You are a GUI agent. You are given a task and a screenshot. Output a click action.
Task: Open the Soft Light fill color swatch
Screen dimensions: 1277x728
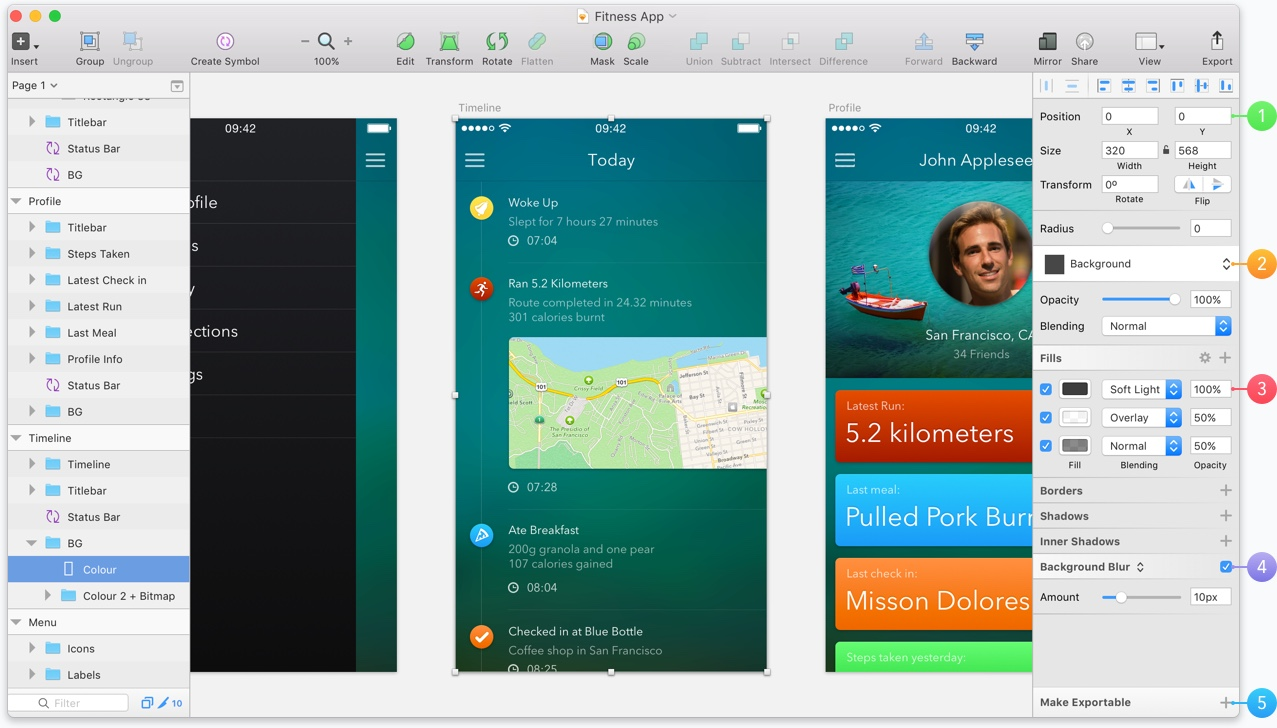click(x=1075, y=390)
